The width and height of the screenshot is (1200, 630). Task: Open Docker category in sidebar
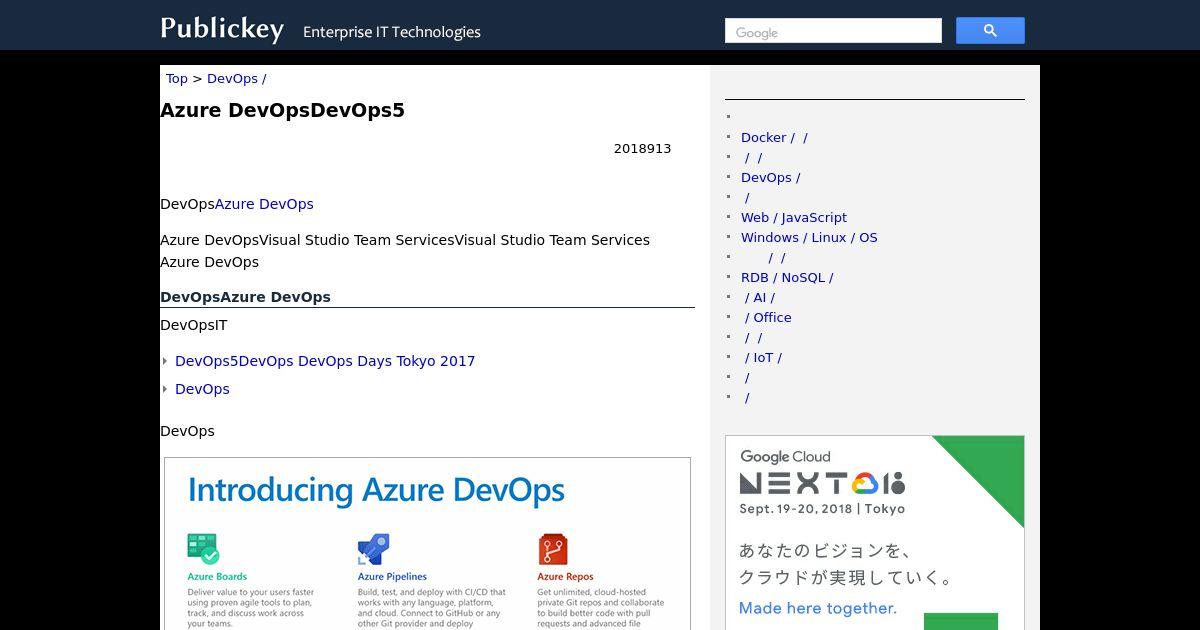point(774,137)
